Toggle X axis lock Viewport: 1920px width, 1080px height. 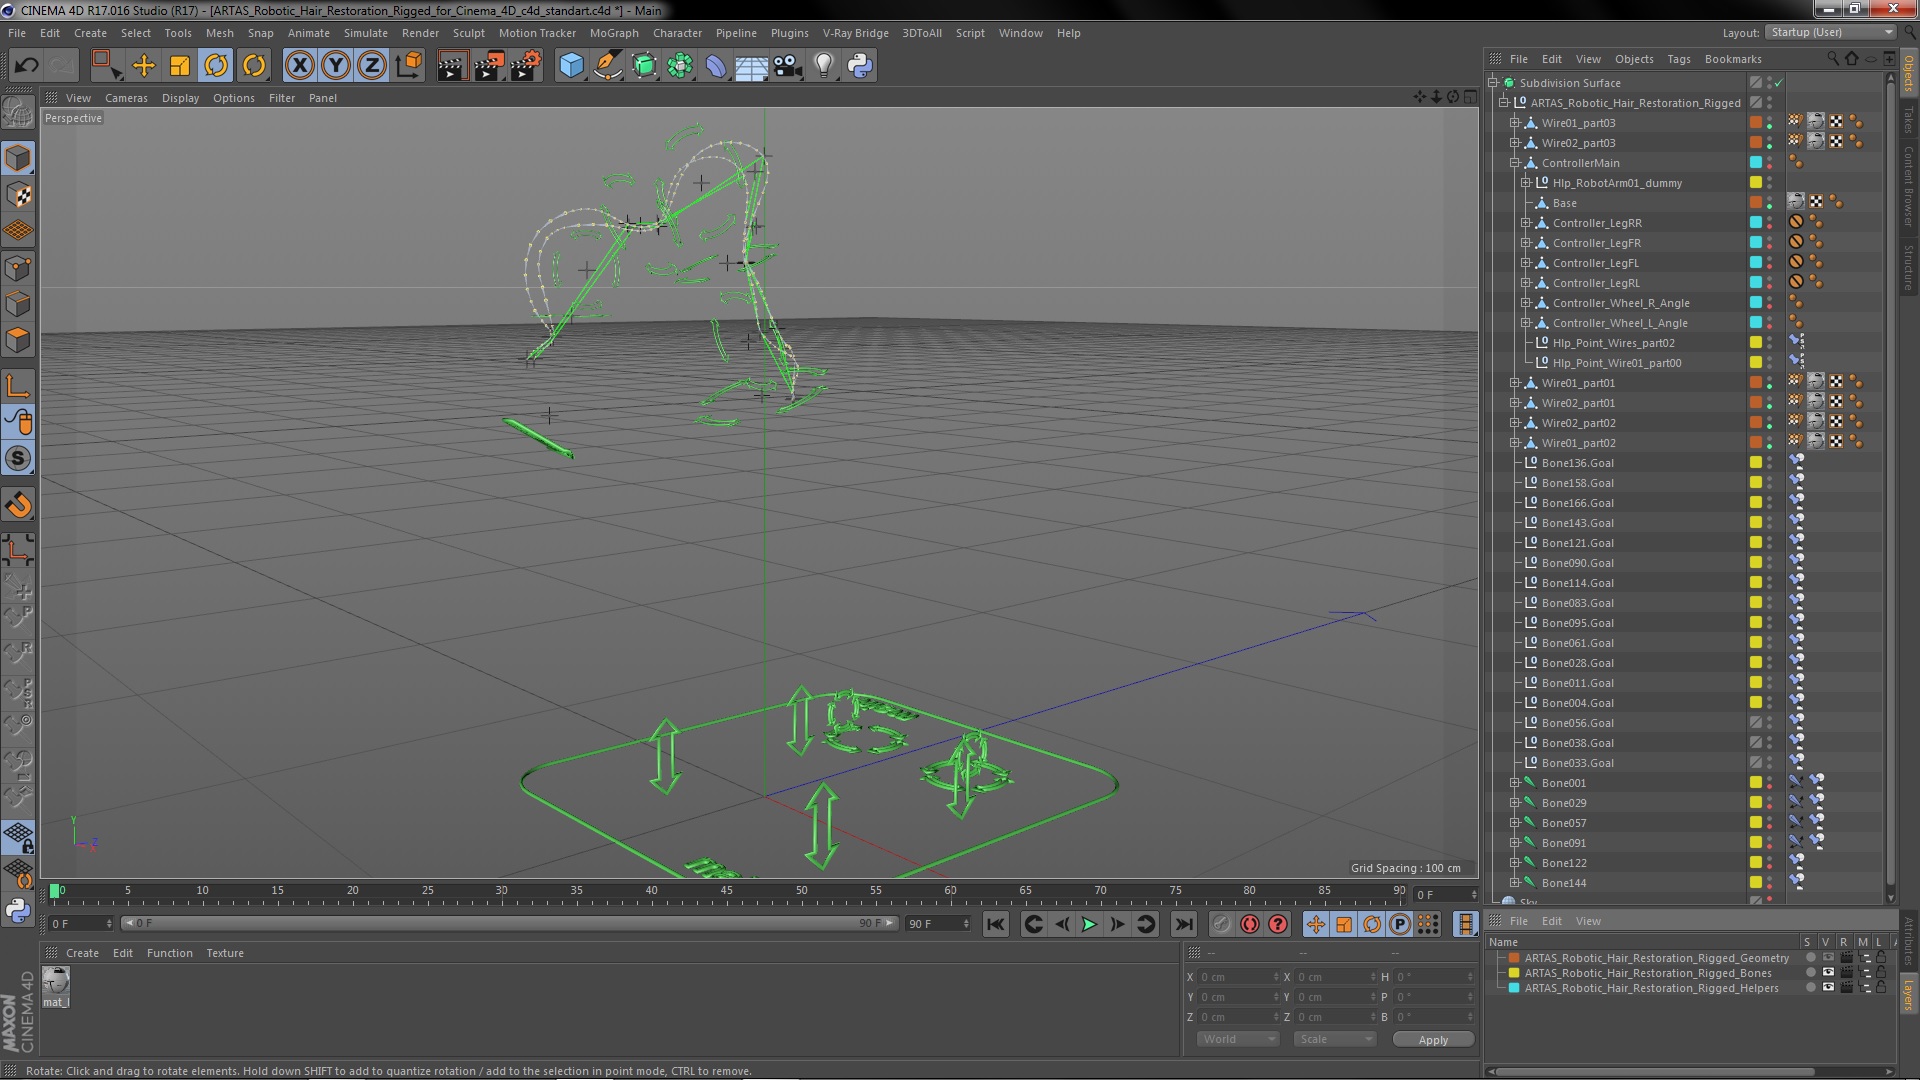(x=299, y=66)
